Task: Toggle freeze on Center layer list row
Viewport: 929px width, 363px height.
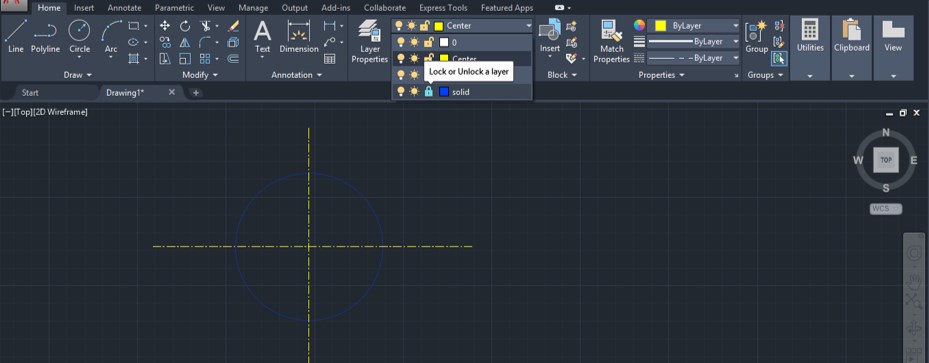Action: tap(414, 59)
